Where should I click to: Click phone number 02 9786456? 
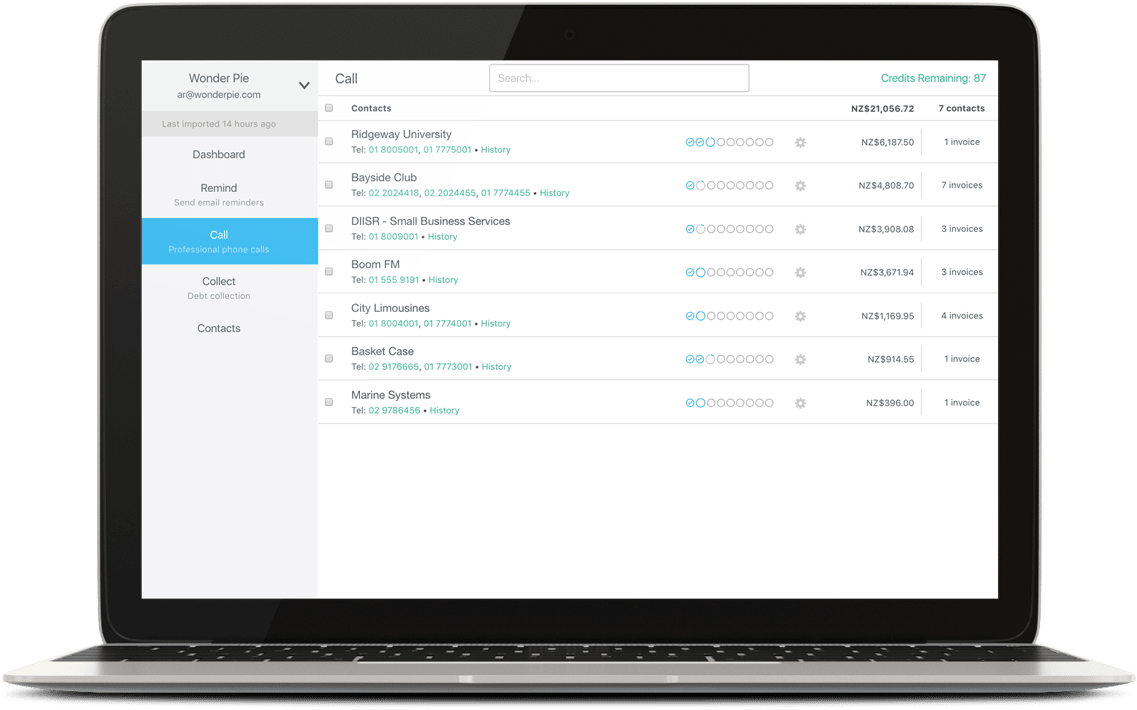click(394, 411)
